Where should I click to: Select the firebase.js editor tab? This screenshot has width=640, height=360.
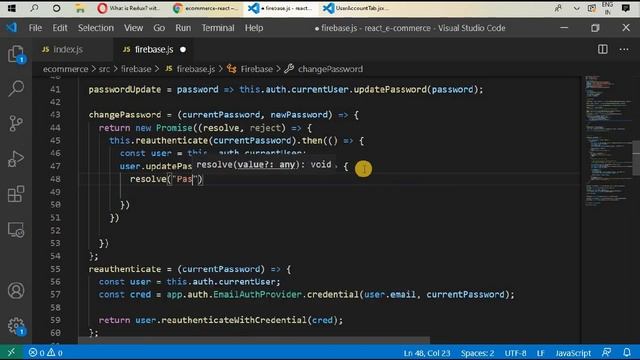154,49
